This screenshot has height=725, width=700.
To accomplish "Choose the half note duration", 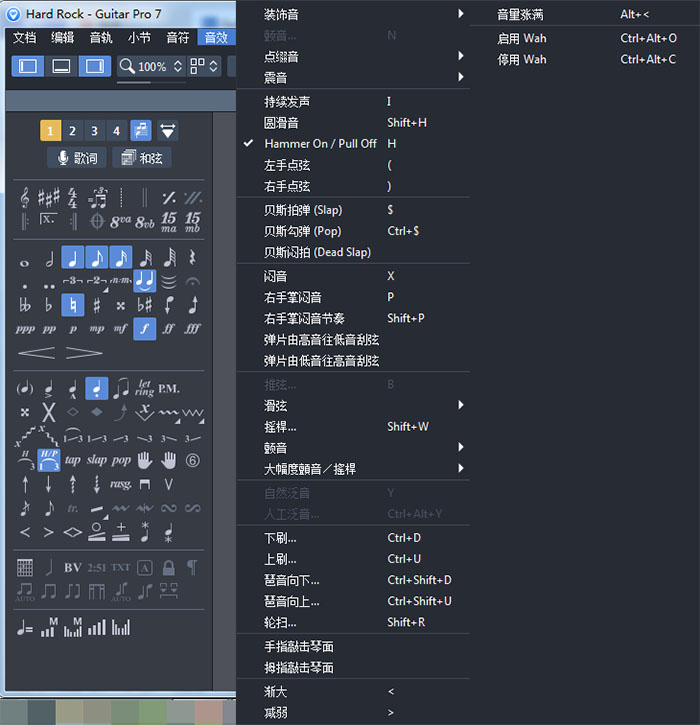I will click(x=49, y=259).
